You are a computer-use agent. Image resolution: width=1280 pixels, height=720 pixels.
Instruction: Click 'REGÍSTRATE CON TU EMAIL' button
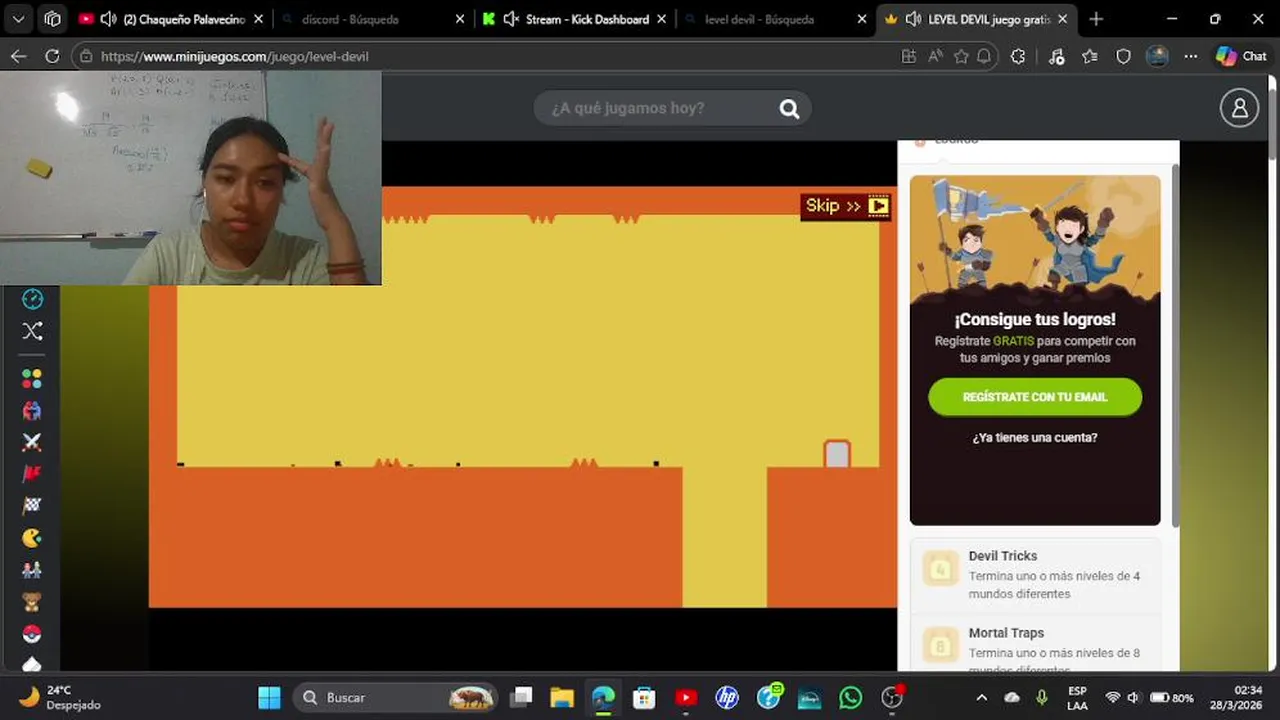point(1035,397)
